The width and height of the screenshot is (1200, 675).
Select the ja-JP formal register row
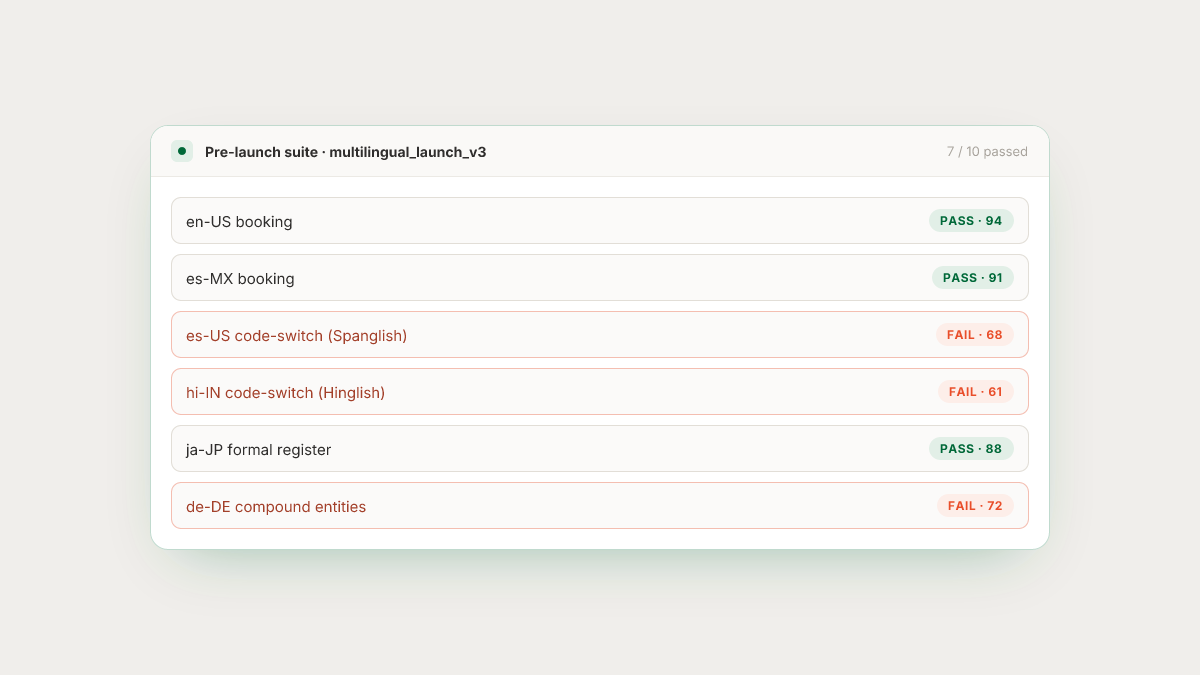[x=600, y=449]
